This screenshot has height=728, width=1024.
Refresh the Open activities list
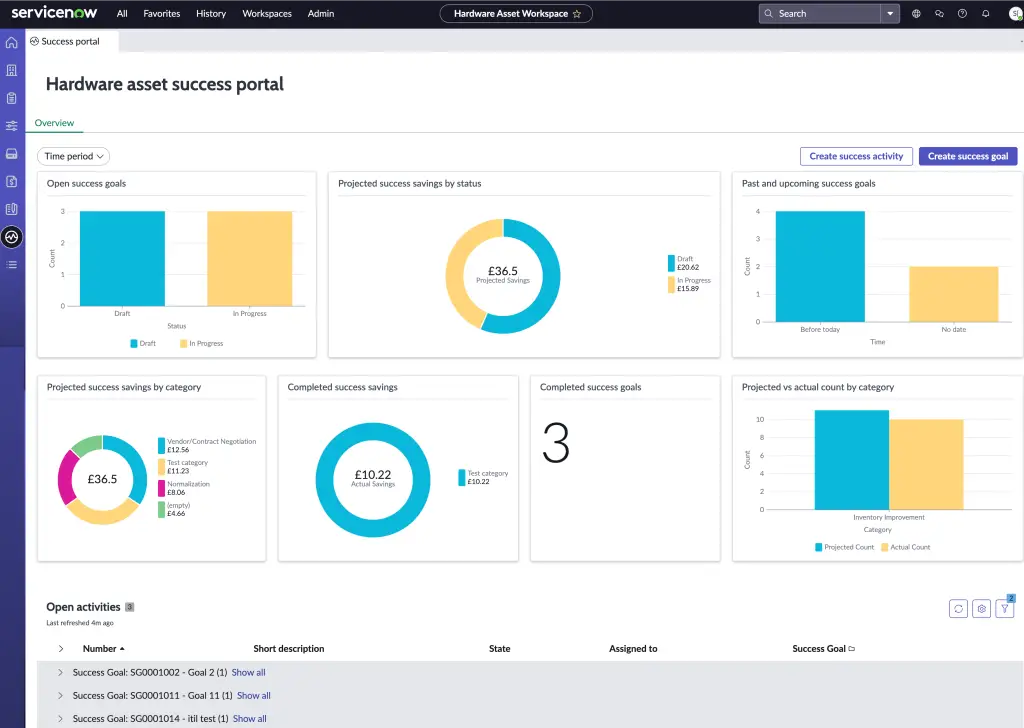point(960,608)
